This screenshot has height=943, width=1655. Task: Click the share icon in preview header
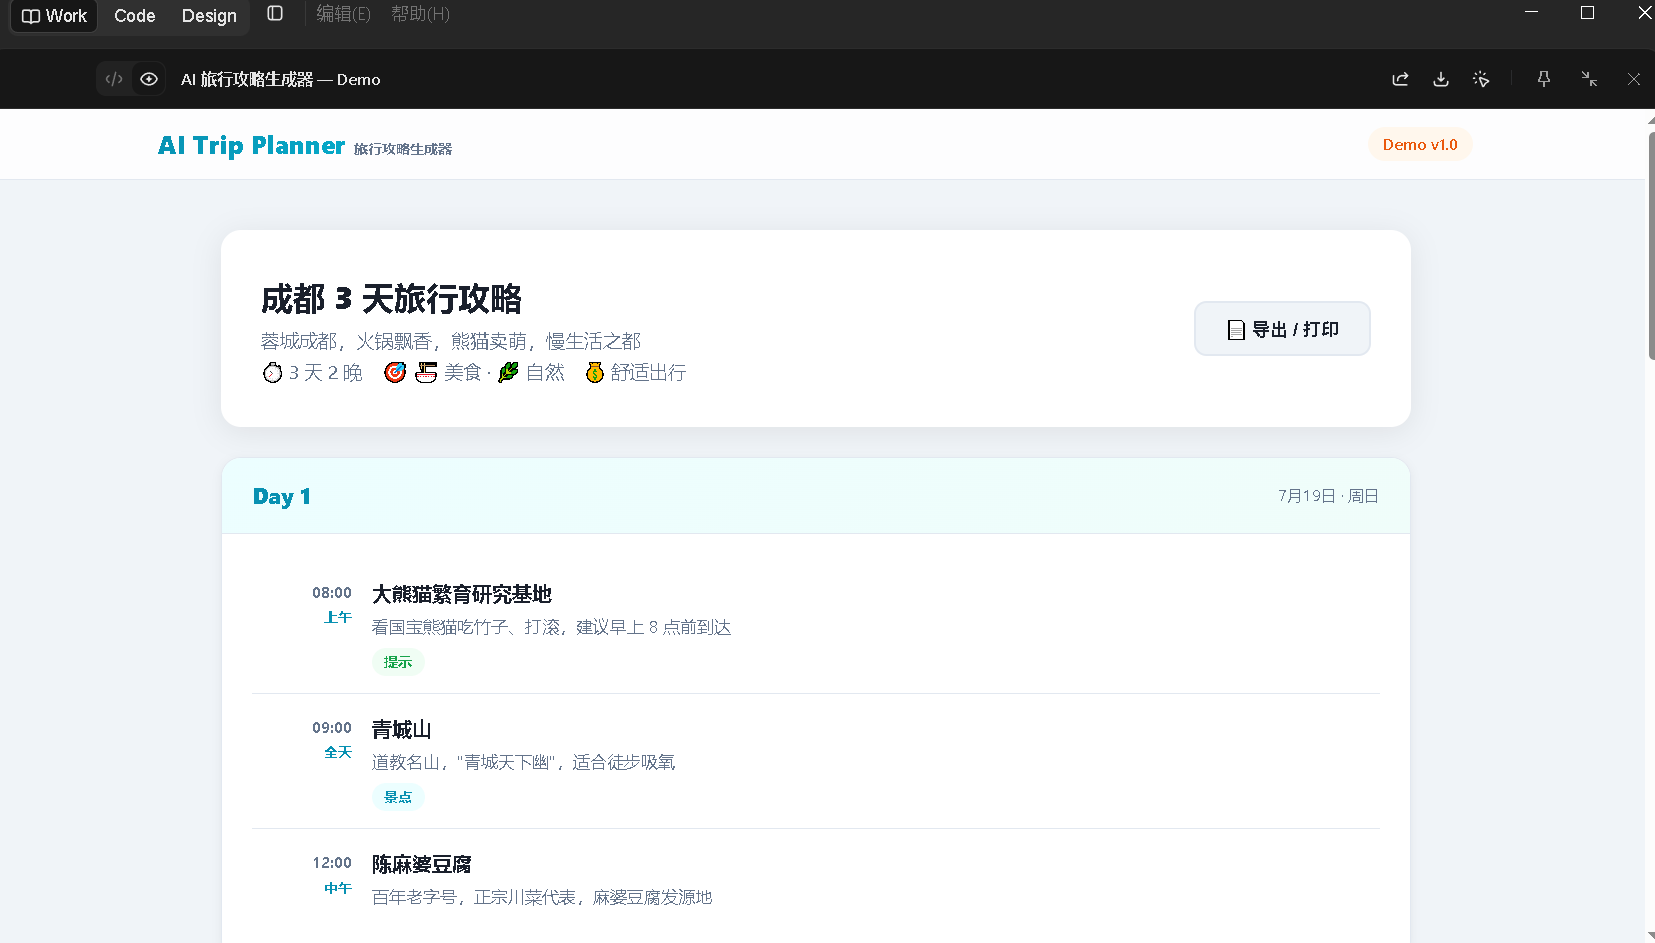pyautogui.click(x=1400, y=79)
